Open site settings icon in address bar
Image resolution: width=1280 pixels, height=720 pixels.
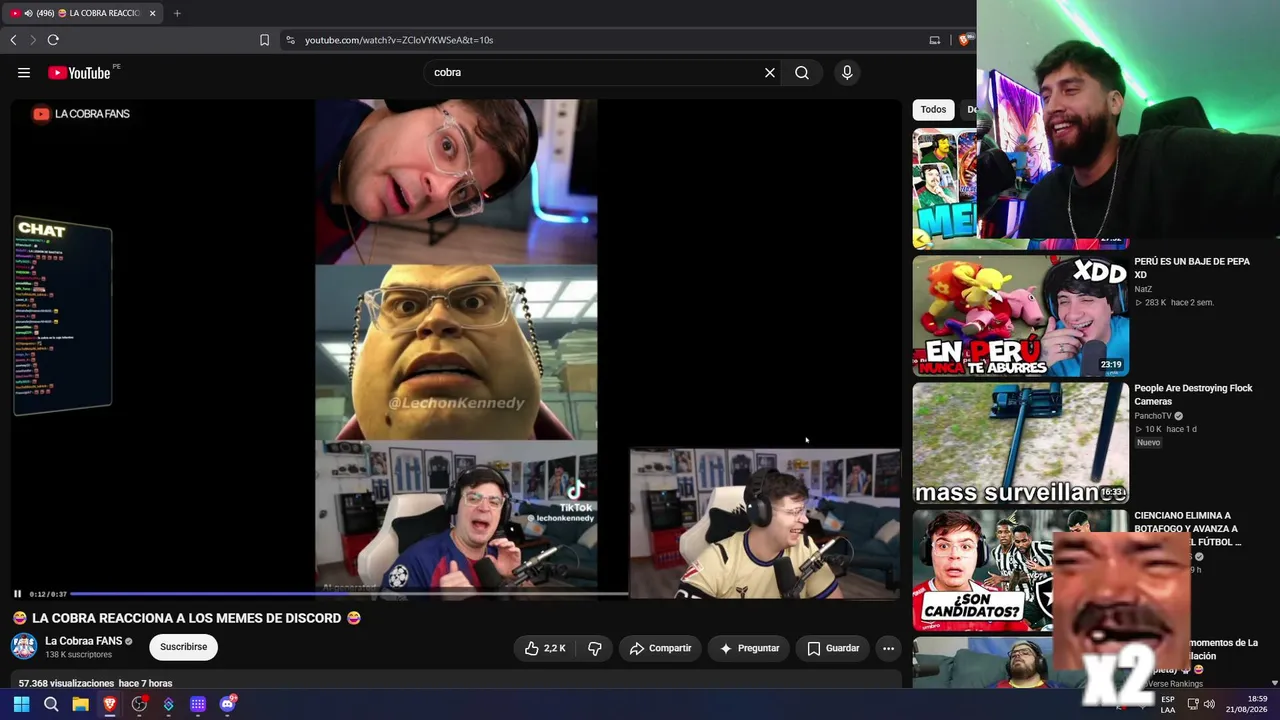pos(290,40)
